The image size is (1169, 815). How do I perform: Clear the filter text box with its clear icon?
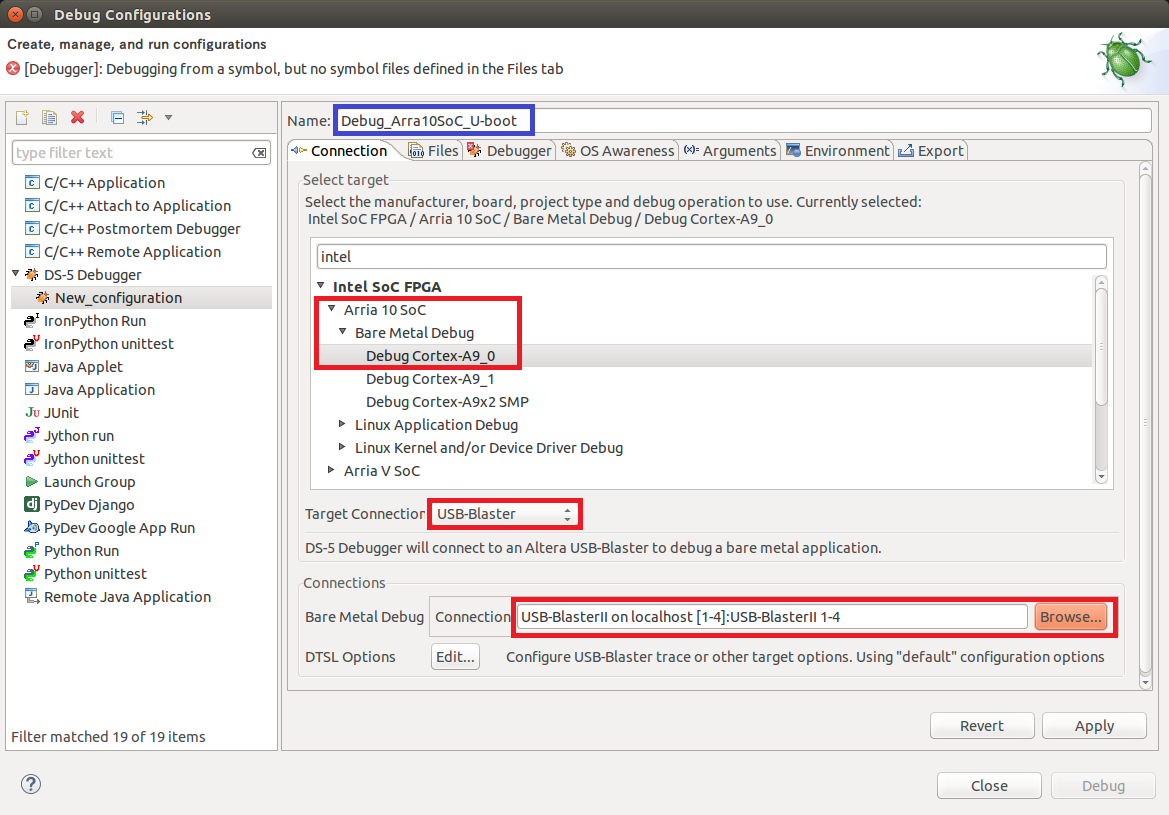click(x=259, y=153)
